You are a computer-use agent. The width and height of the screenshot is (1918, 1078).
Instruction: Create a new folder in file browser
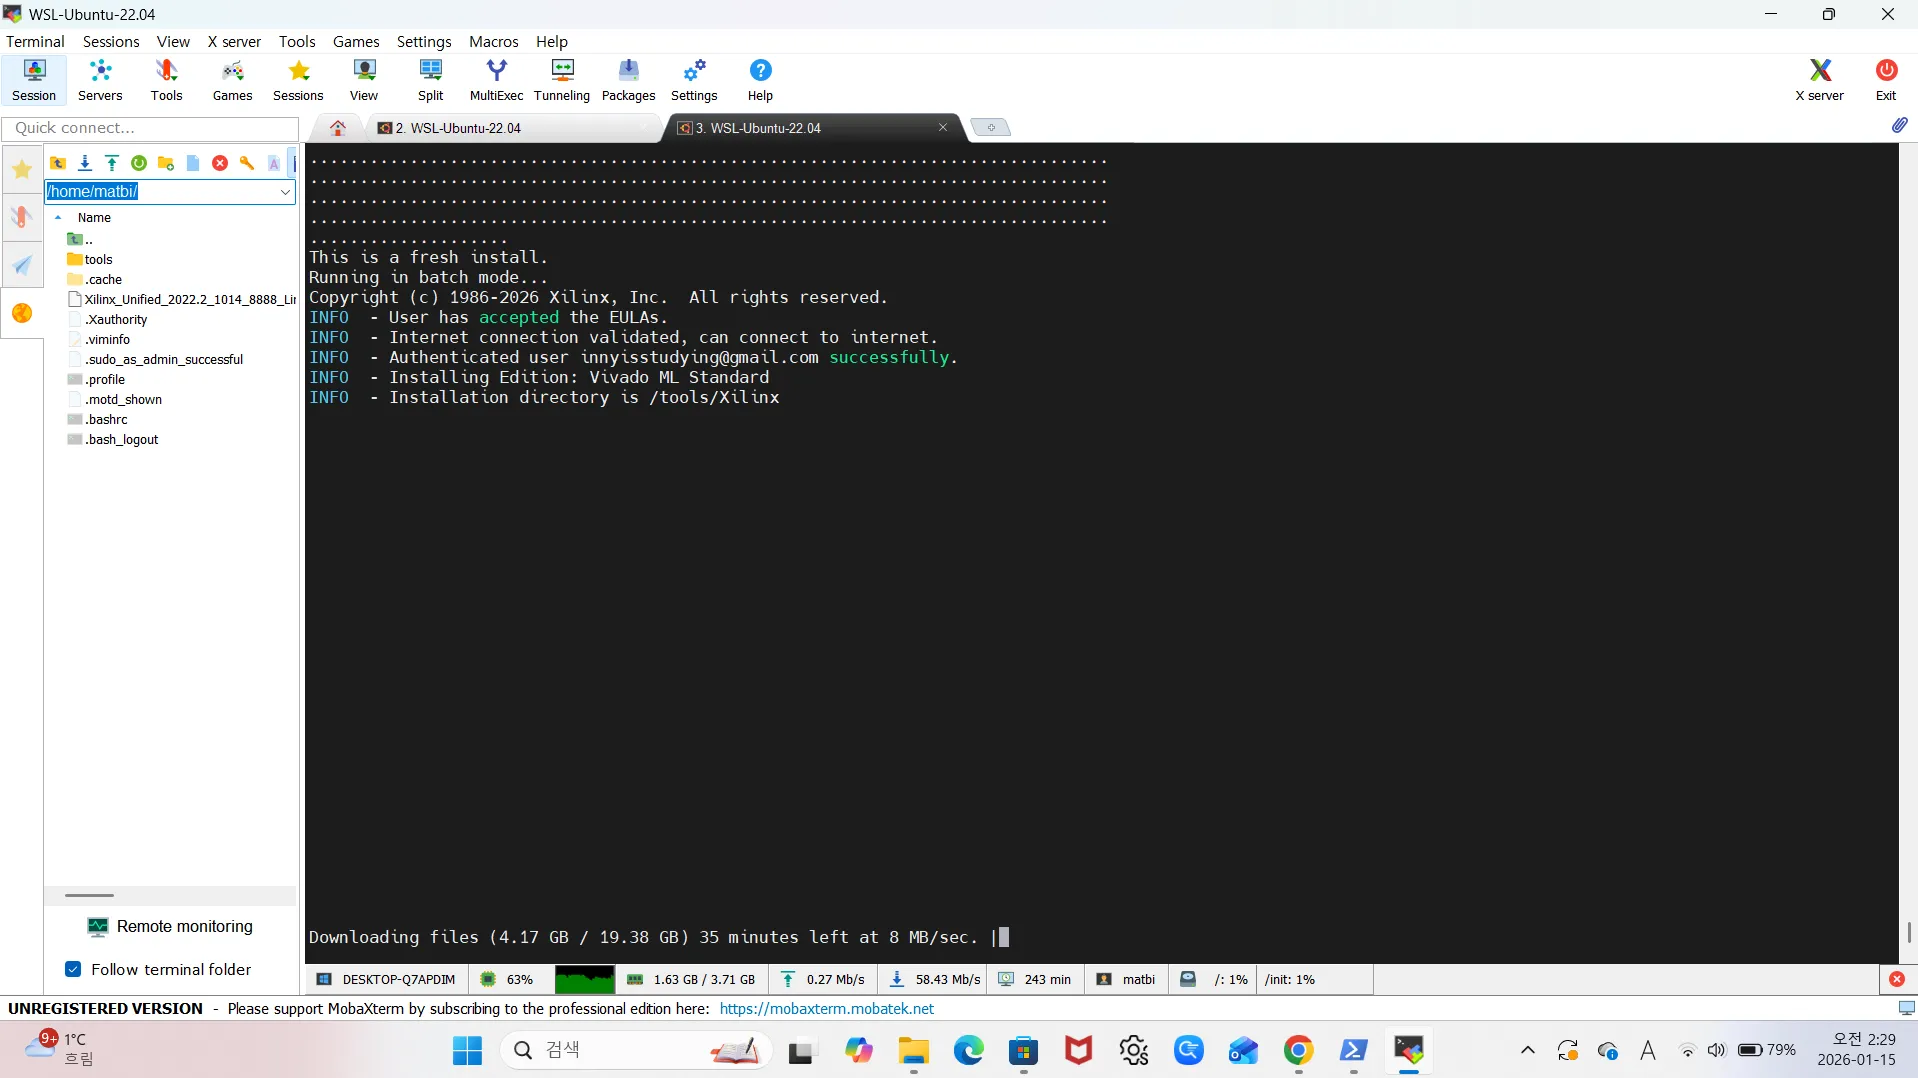166,163
